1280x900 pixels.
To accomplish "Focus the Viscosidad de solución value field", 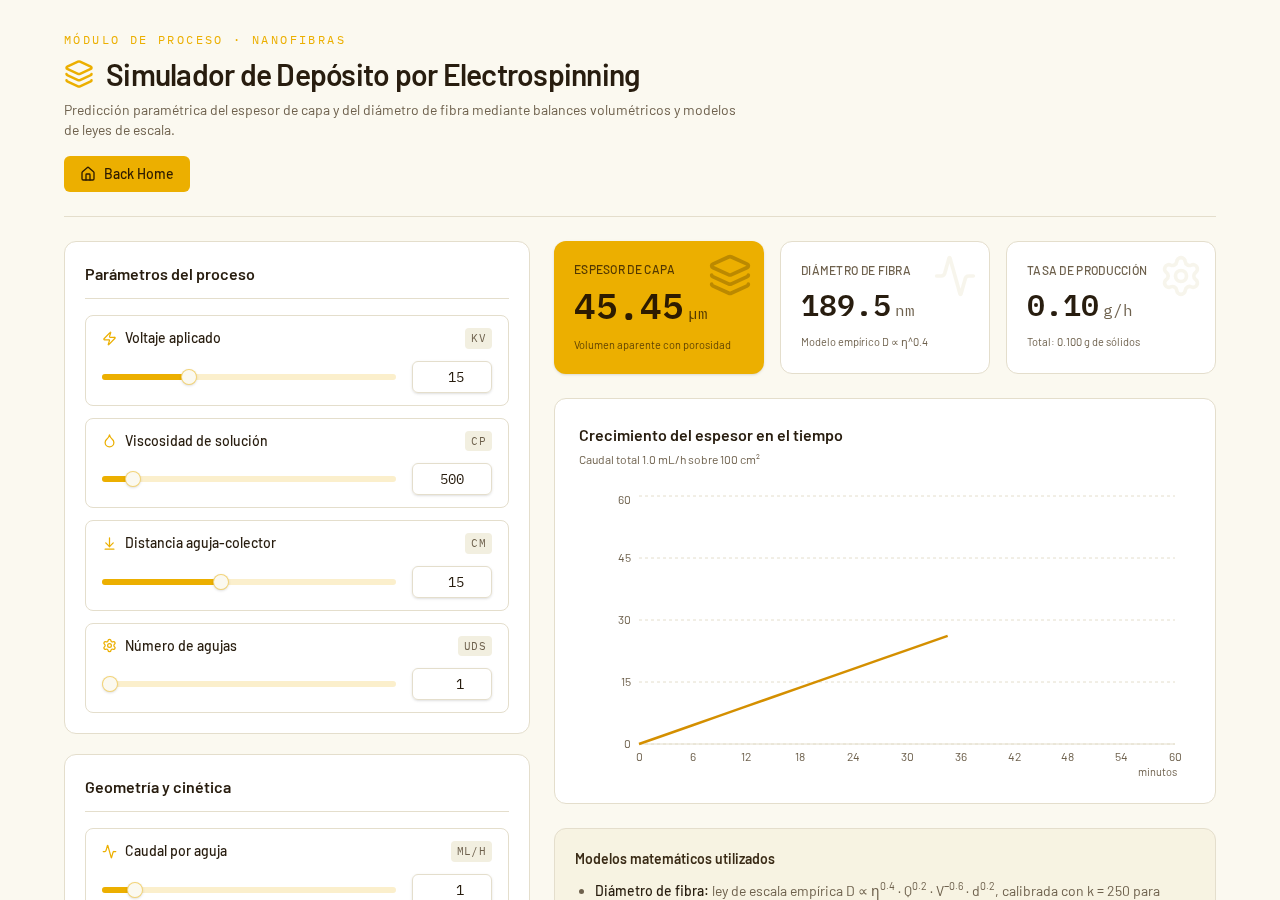I will (452, 479).
